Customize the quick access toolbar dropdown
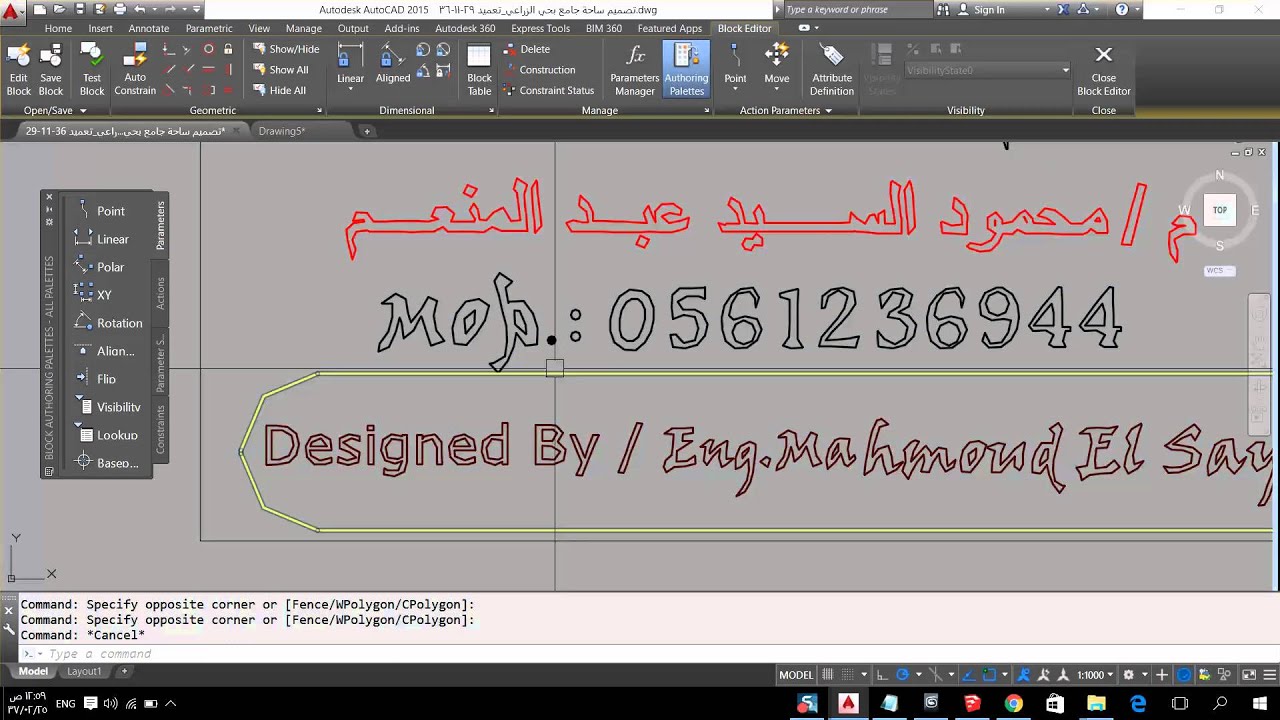The height and width of the screenshot is (720, 1280). (x=197, y=9)
